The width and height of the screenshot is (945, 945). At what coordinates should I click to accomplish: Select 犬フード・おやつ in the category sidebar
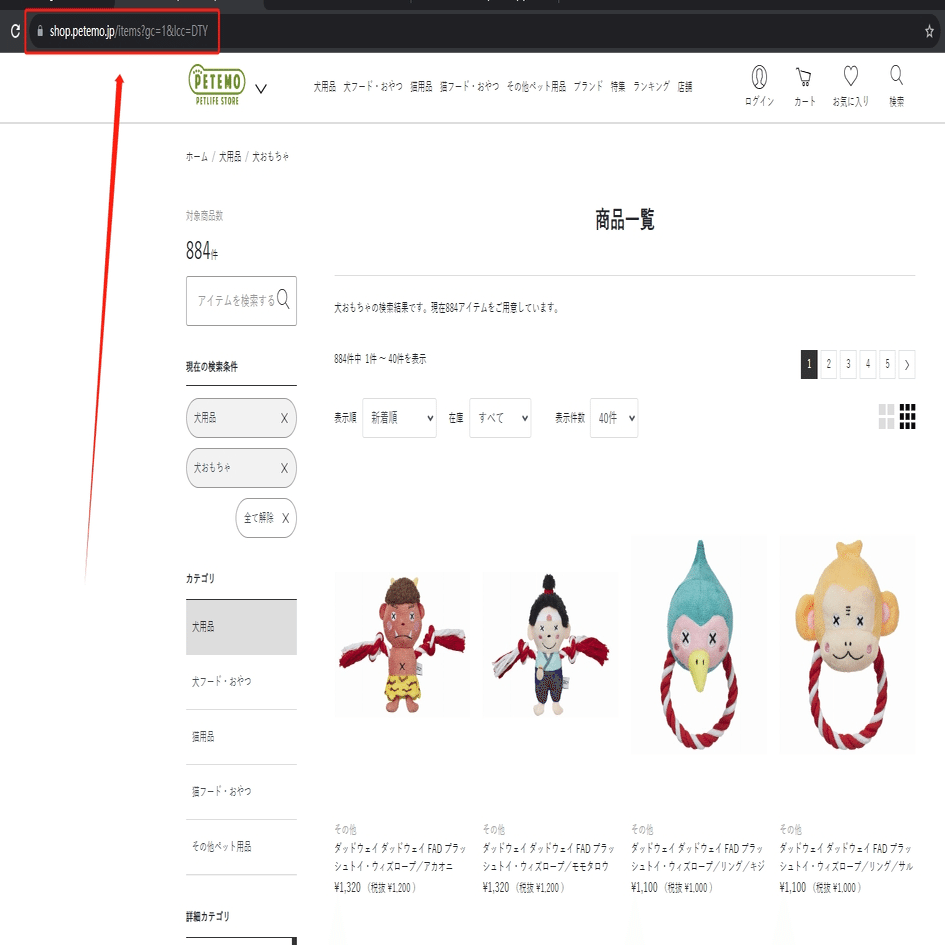(x=241, y=682)
